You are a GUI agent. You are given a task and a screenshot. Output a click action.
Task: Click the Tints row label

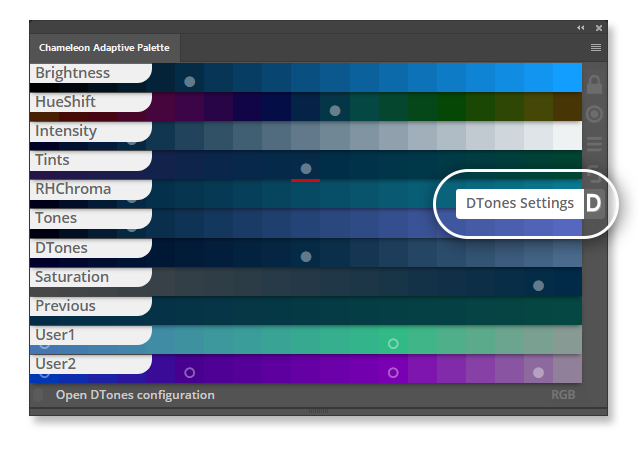tap(91, 160)
